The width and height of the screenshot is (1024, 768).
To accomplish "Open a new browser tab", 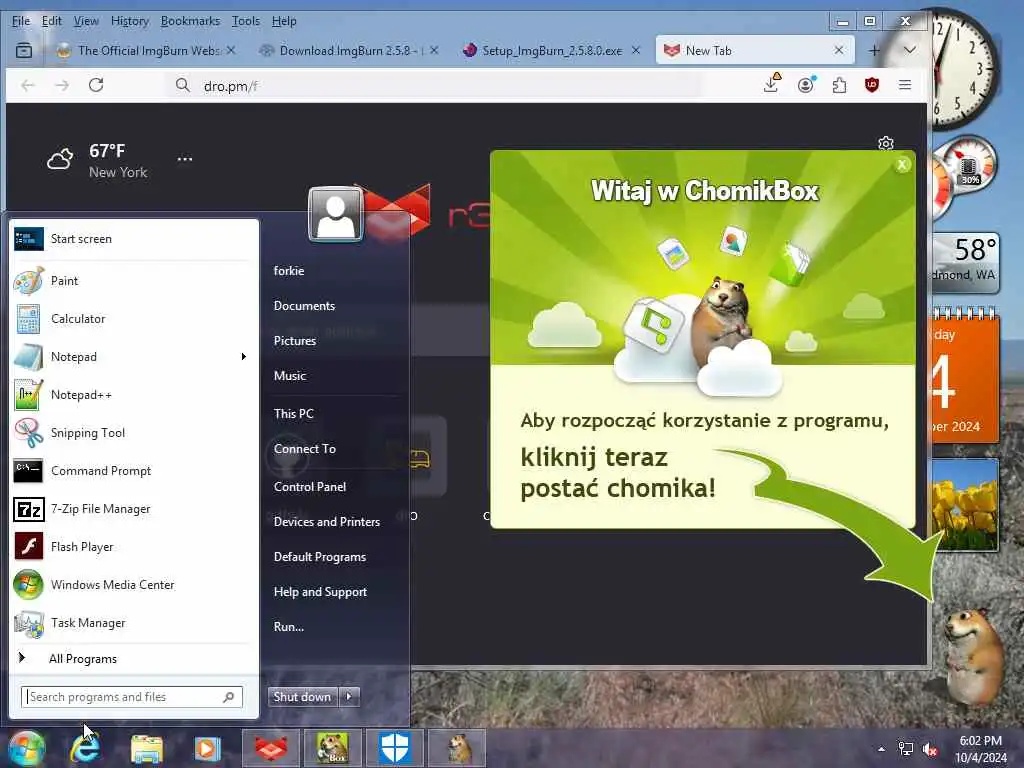I will tap(874, 50).
